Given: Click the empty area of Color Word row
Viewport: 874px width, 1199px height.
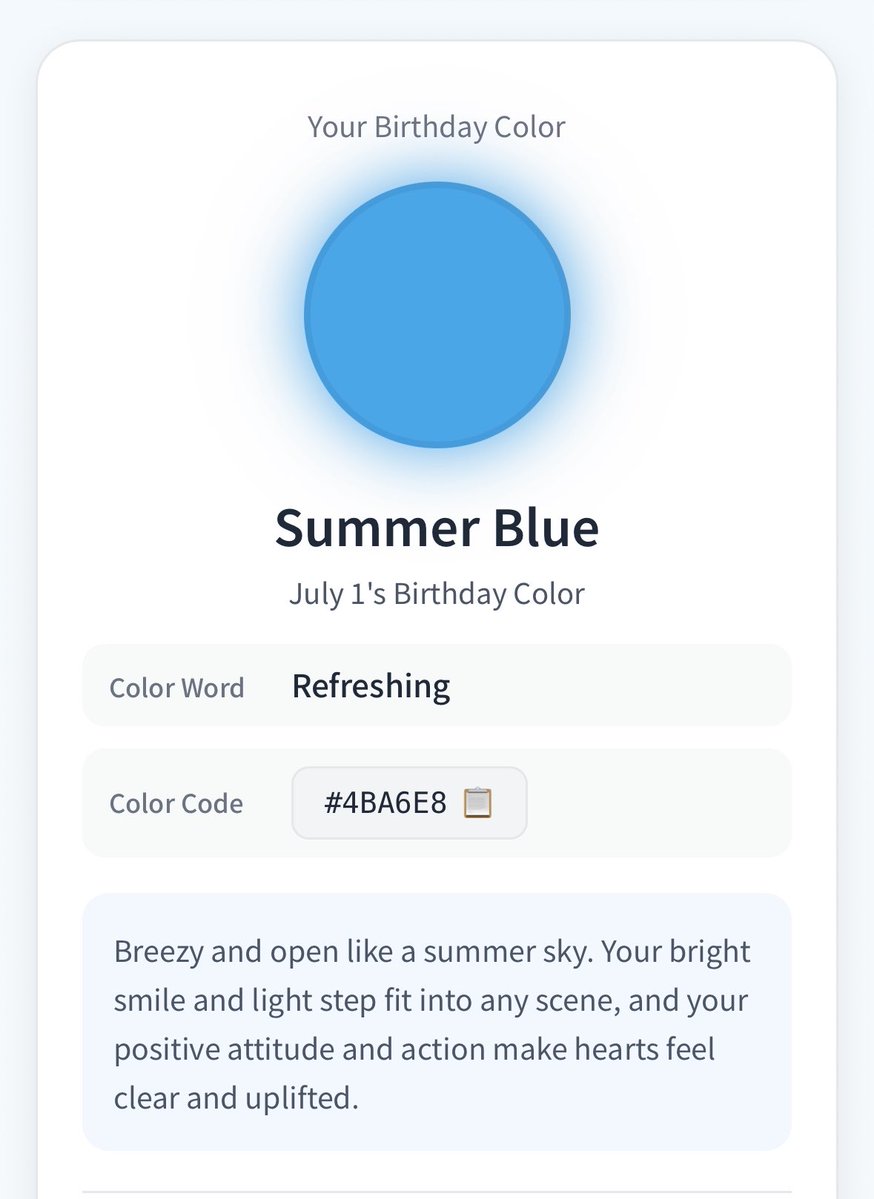Looking at the screenshot, I should tap(619, 685).
